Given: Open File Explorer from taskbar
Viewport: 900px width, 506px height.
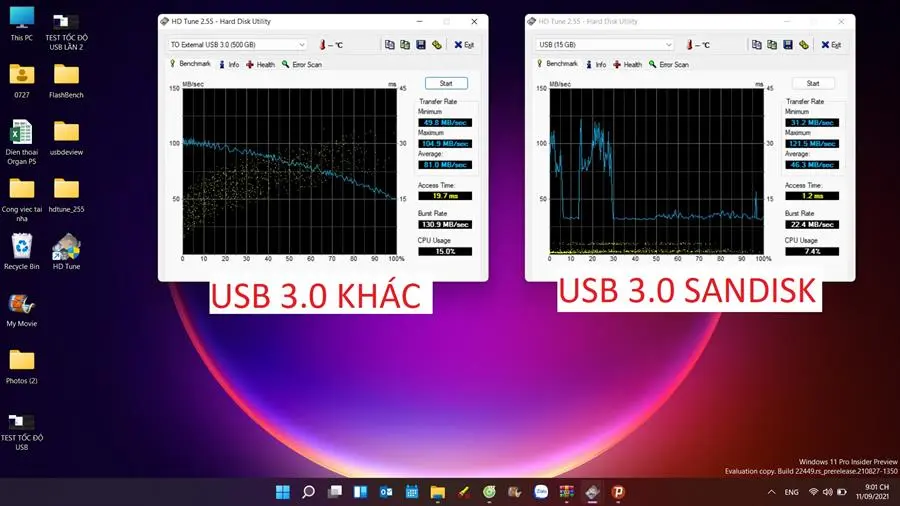Looking at the screenshot, I should [438, 492].
